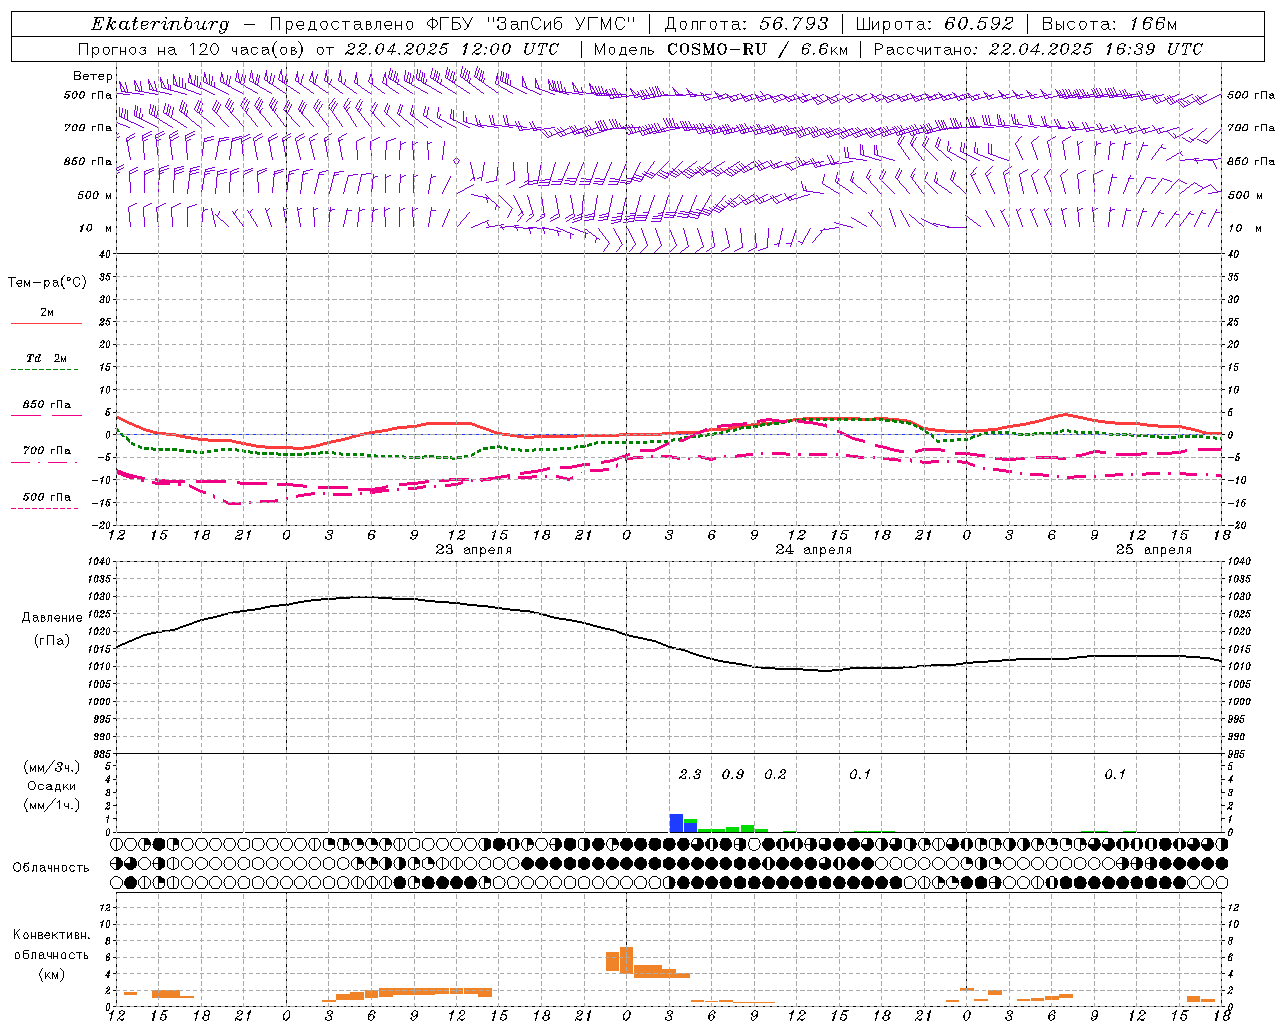The image size is (1280, 1024).
Task: Click the "500 гПа" entry in the temperature legend
Action: (47, 497)
